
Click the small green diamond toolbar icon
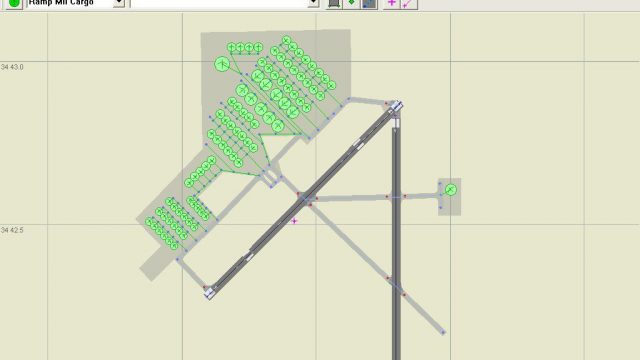[x=351, y=3]
